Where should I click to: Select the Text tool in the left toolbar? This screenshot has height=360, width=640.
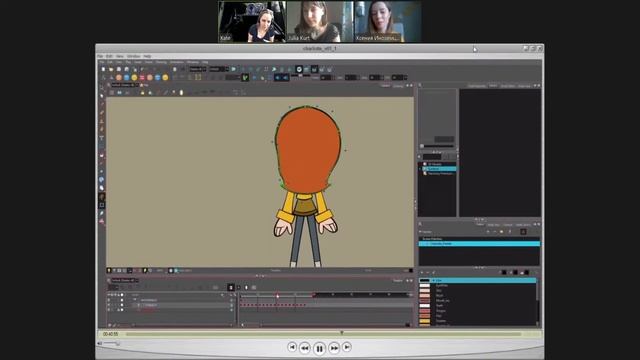click(102, 138)
